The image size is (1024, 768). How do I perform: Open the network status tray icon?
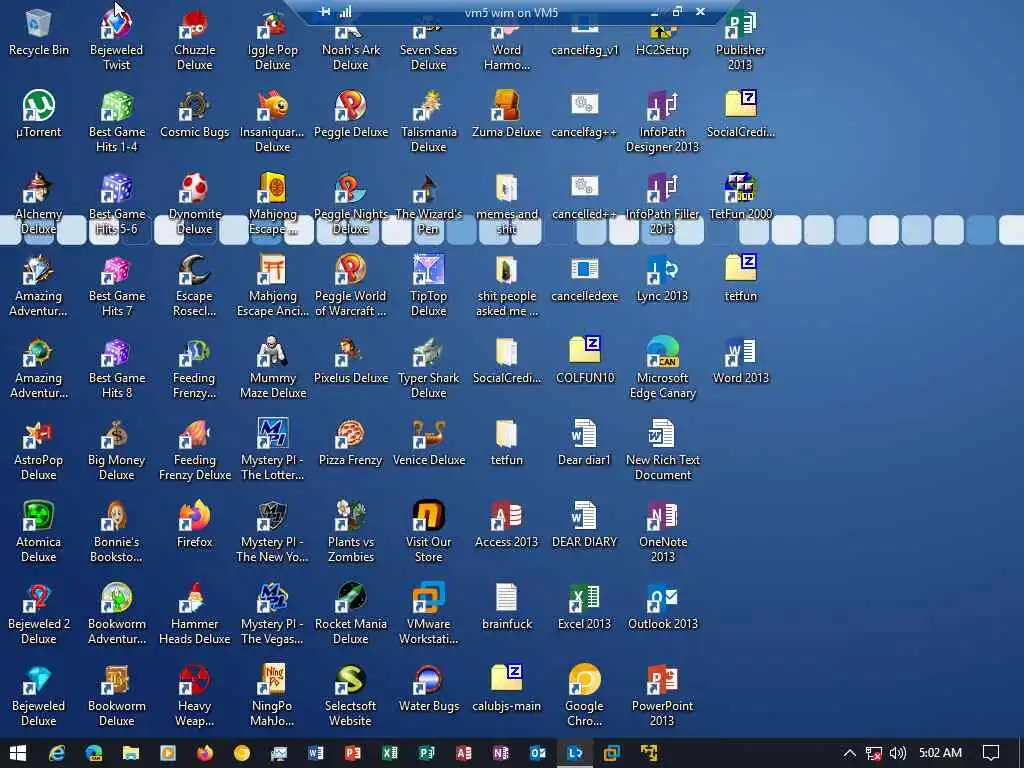[873, 753]
